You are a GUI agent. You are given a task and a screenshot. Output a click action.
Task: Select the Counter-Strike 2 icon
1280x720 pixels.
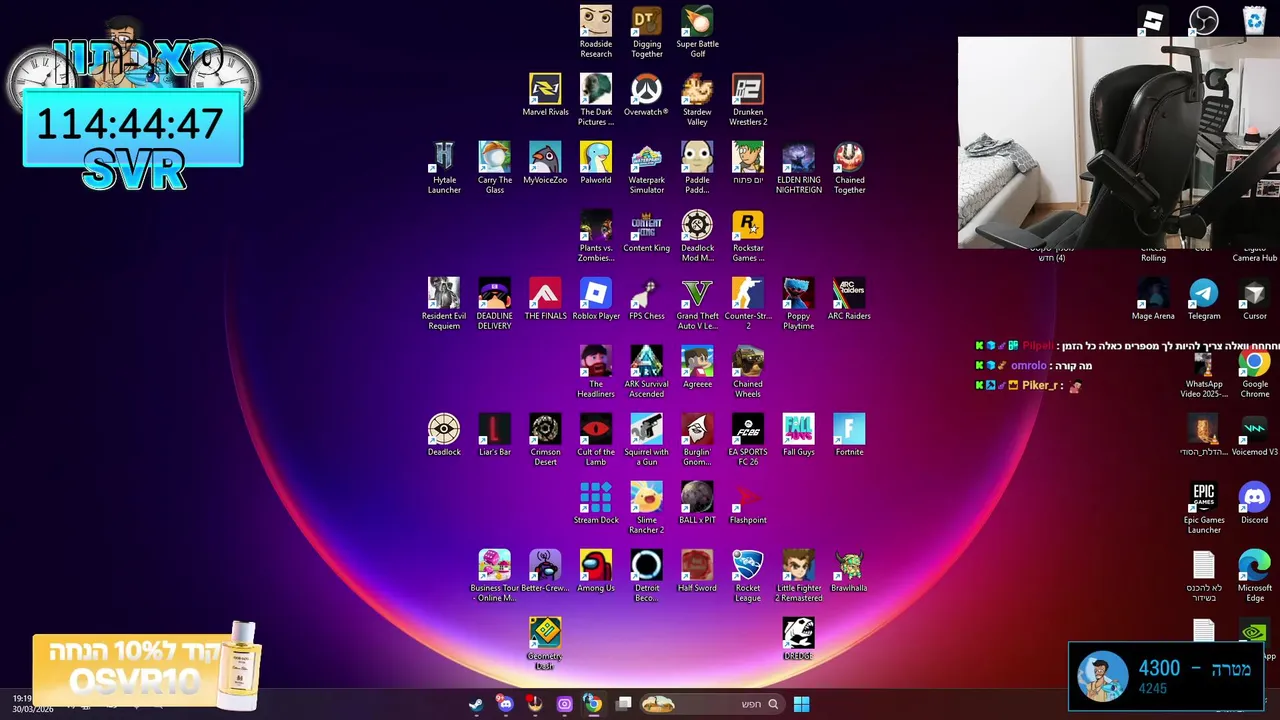[x=748, y=293]
